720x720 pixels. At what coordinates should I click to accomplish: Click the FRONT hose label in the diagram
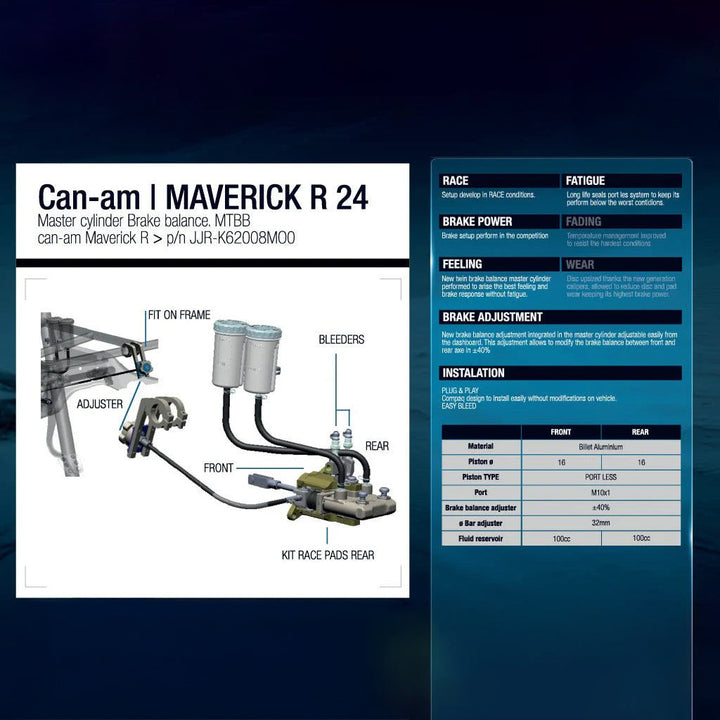click(219, 467)
